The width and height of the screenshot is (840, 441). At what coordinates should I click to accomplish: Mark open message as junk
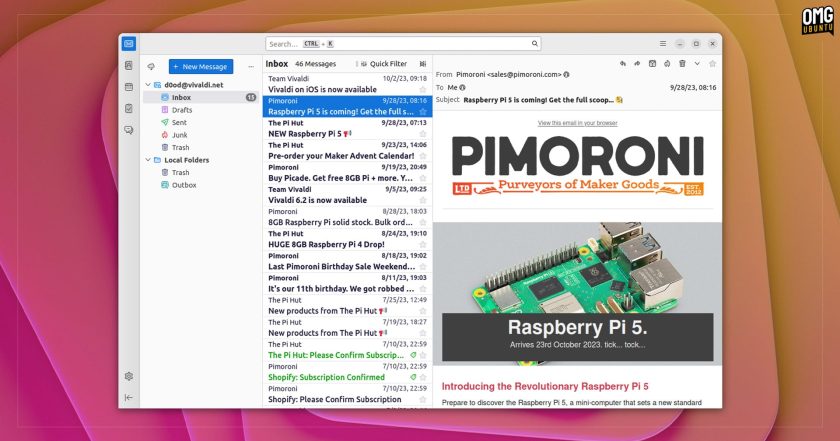tap(667, 63)
